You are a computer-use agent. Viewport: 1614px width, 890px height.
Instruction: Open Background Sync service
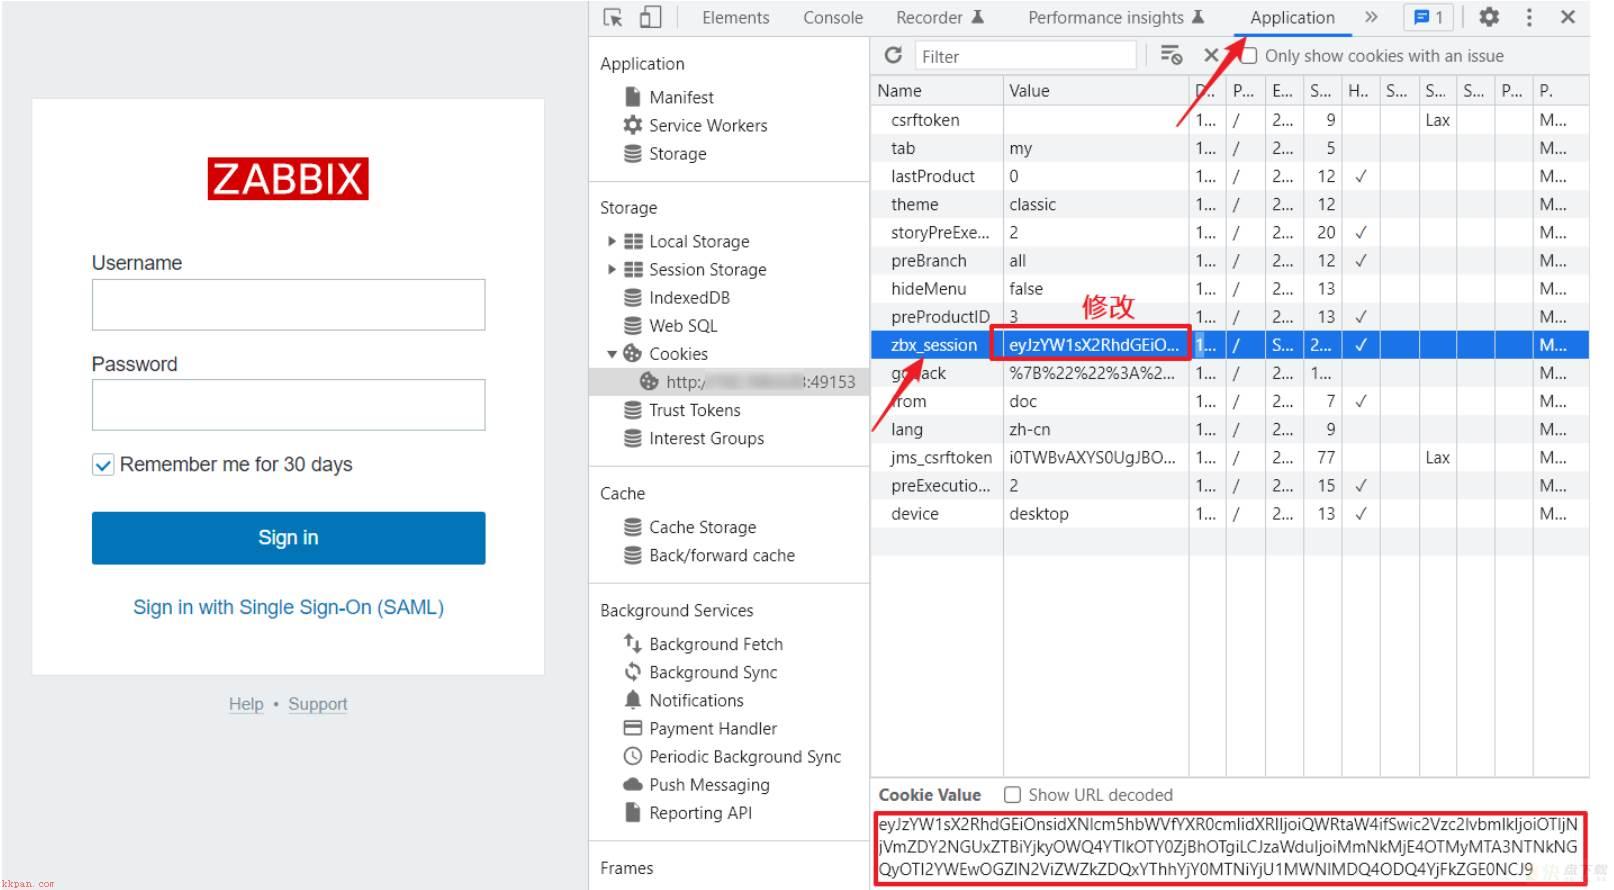pos(700,672)
